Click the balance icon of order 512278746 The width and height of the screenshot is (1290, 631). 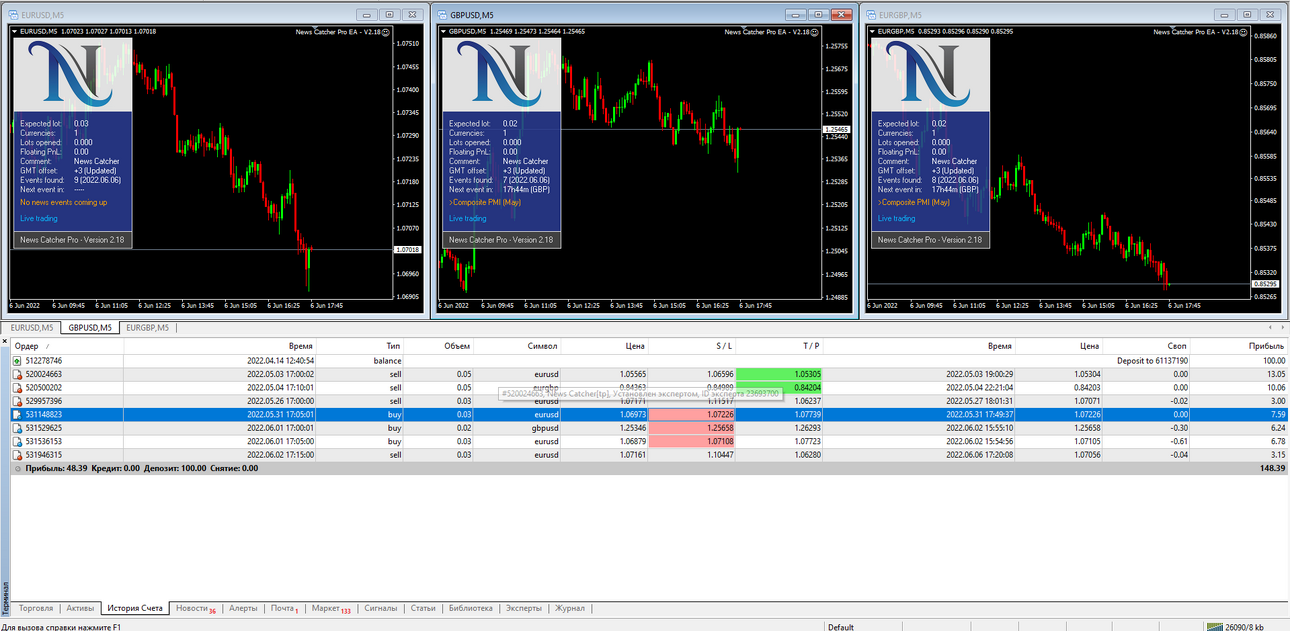point(17,360)
